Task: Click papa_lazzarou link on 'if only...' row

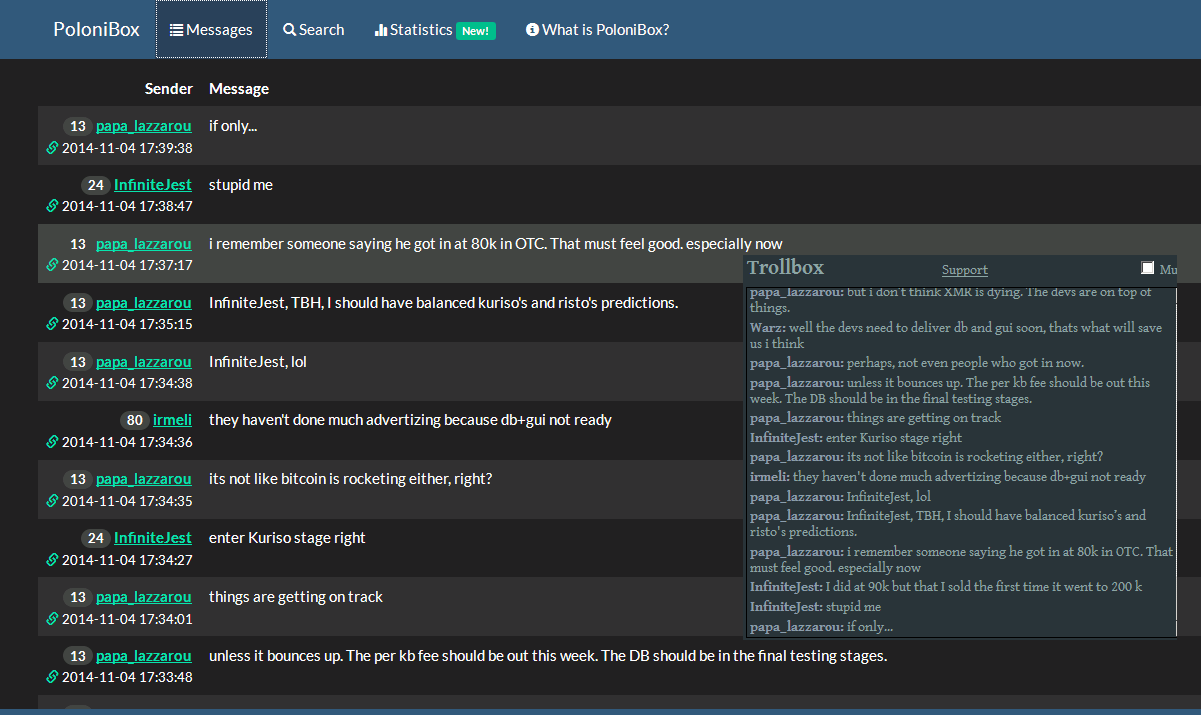Action: coord(144,126)
